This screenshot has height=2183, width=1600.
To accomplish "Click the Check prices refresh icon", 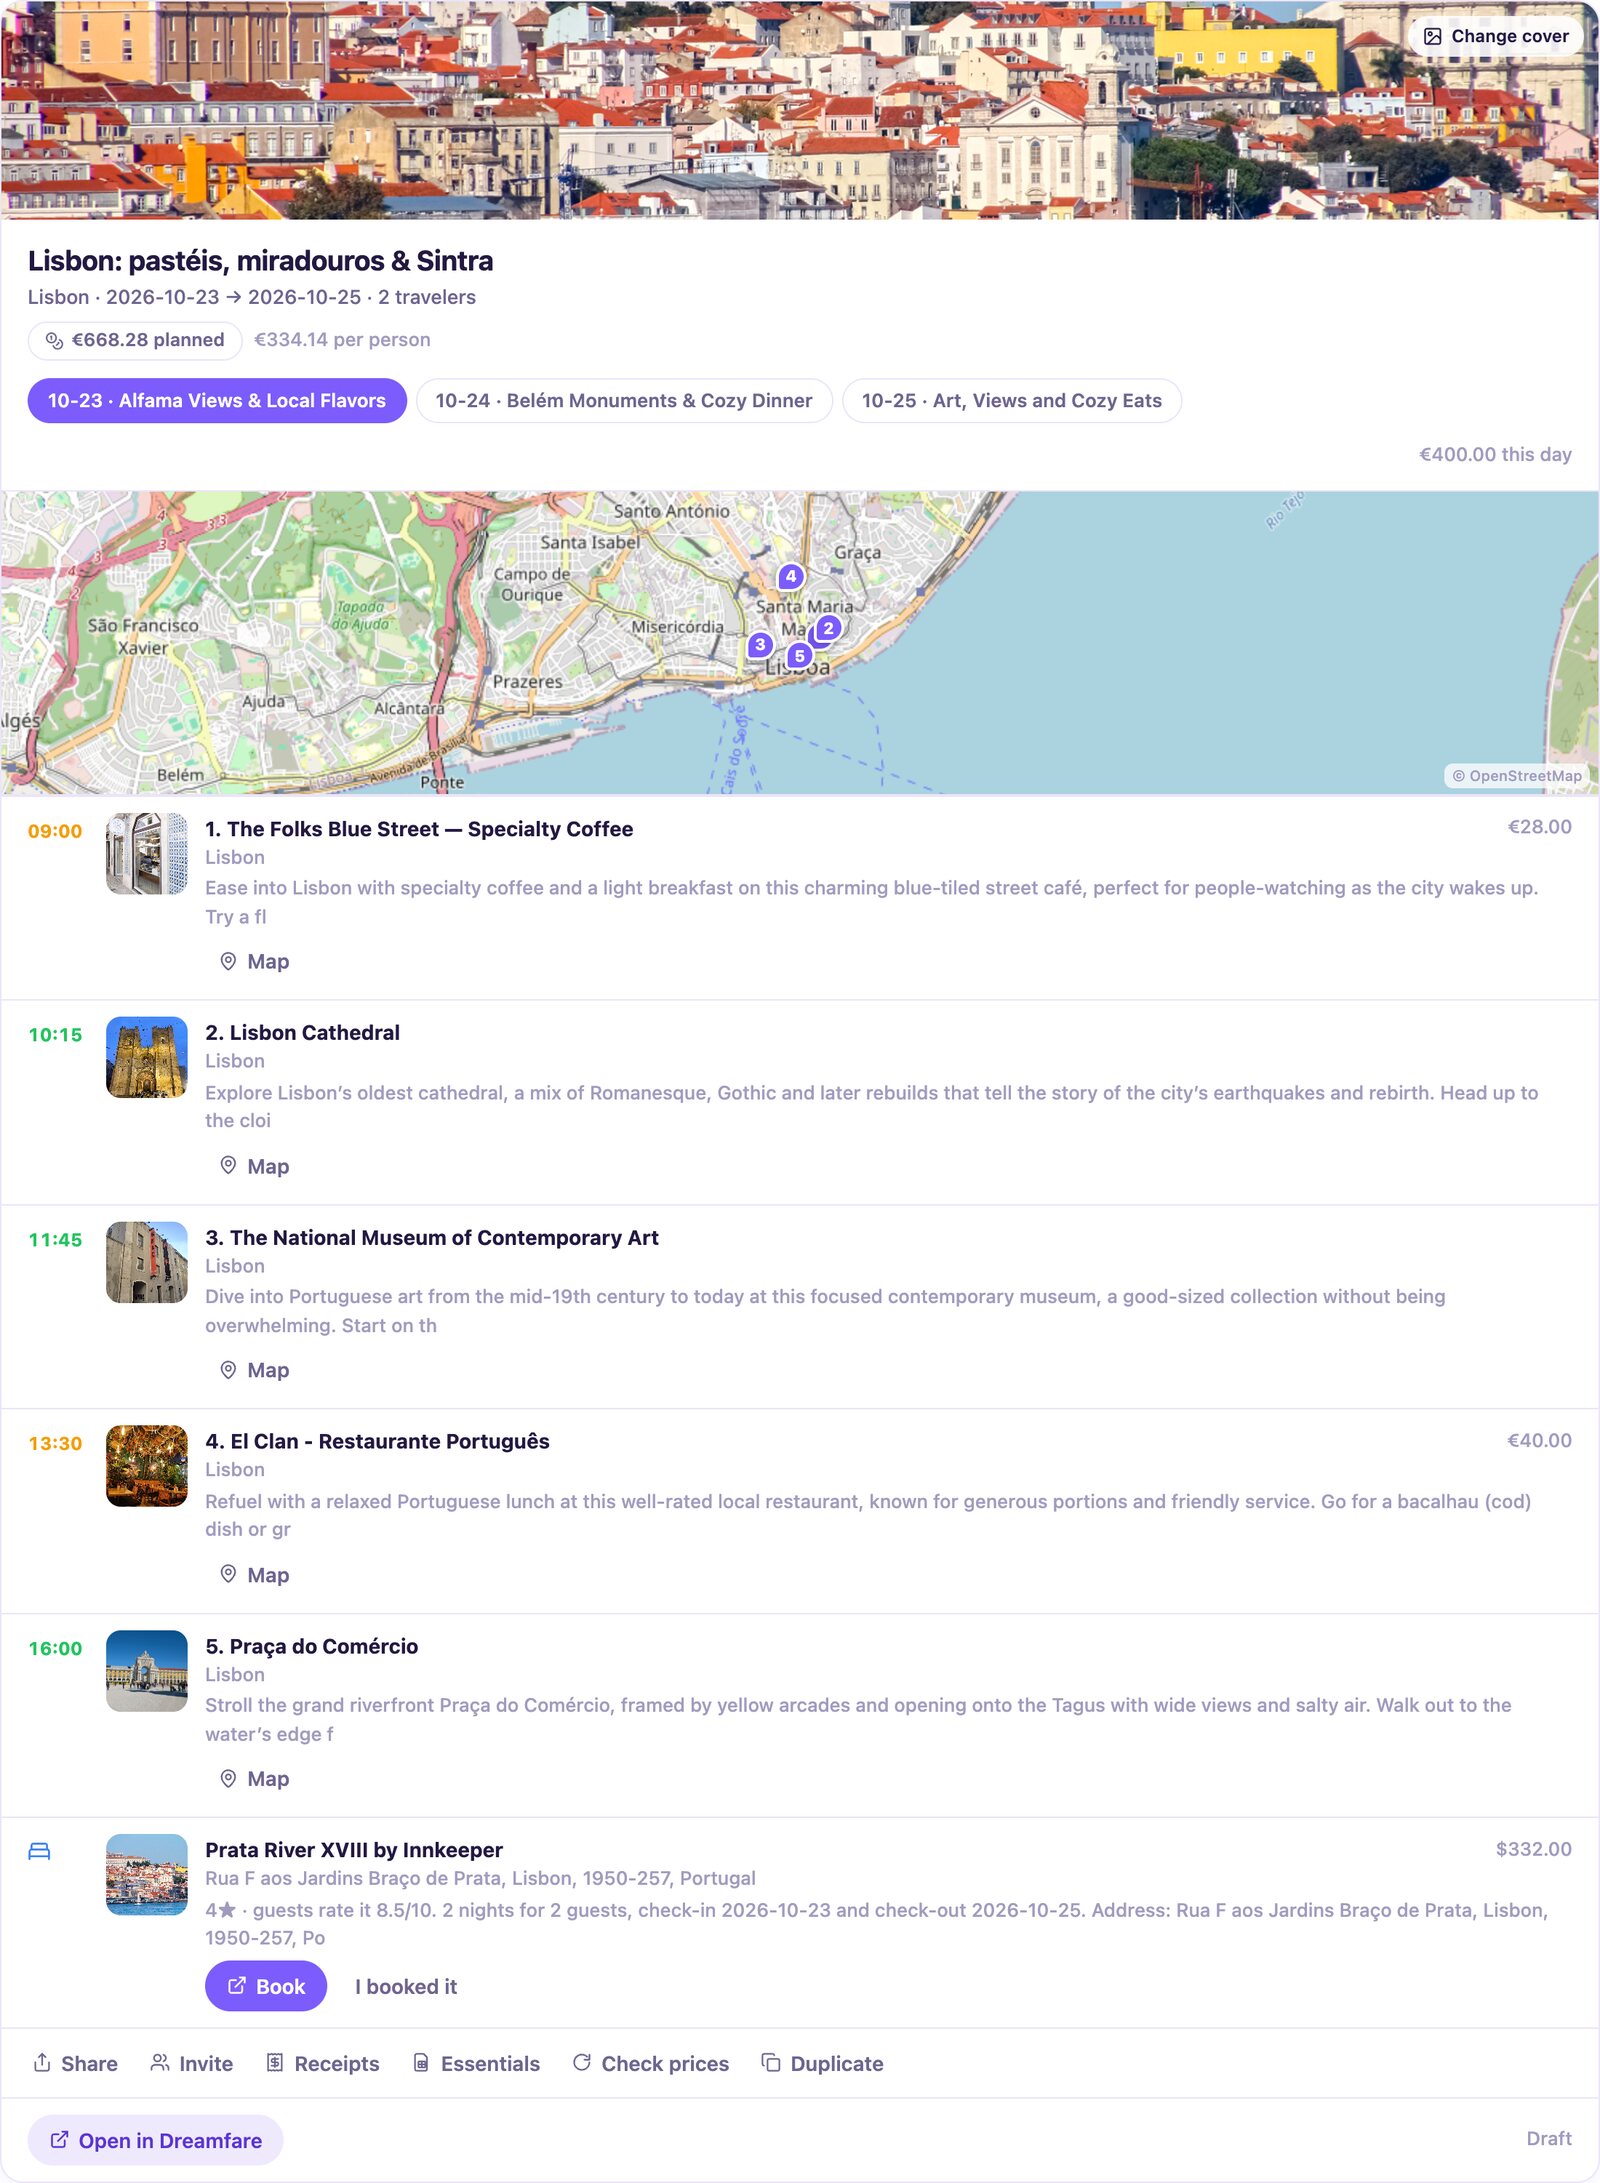I will [581, 2062].
